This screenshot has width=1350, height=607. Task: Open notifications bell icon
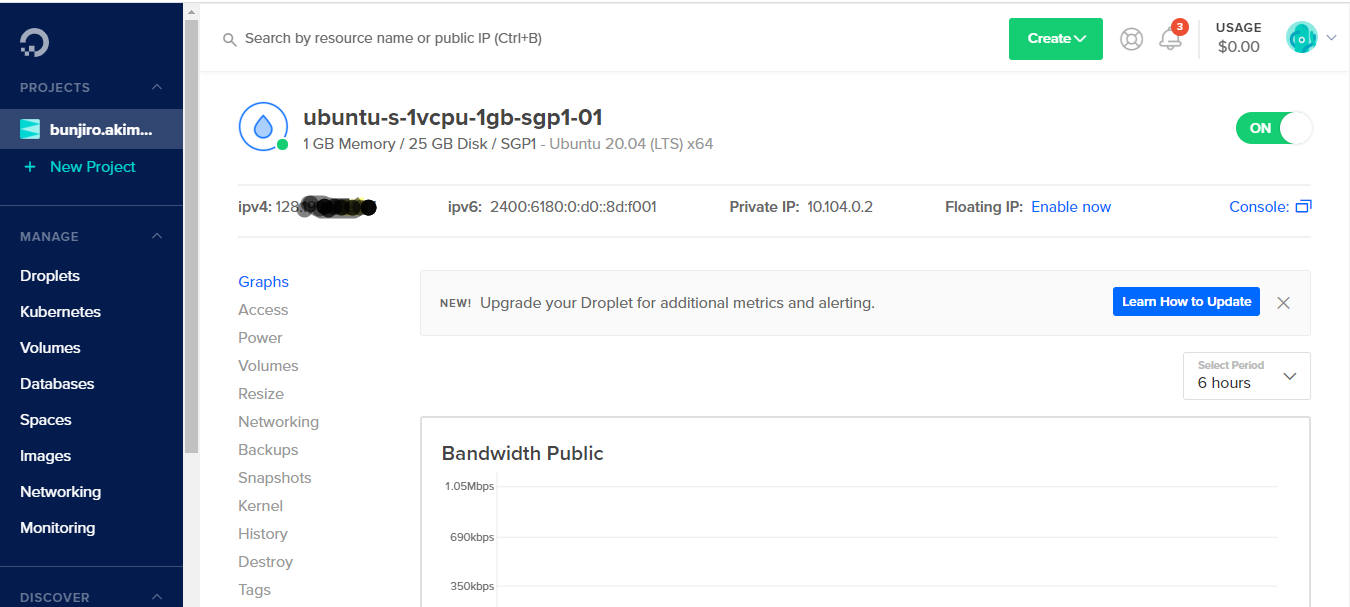pos(1170,39)
